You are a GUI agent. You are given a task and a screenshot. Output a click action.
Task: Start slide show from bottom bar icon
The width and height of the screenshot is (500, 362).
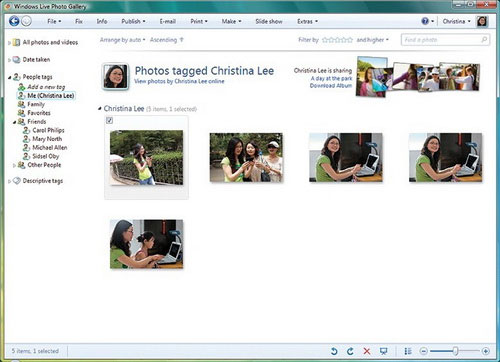coord(384,351)
